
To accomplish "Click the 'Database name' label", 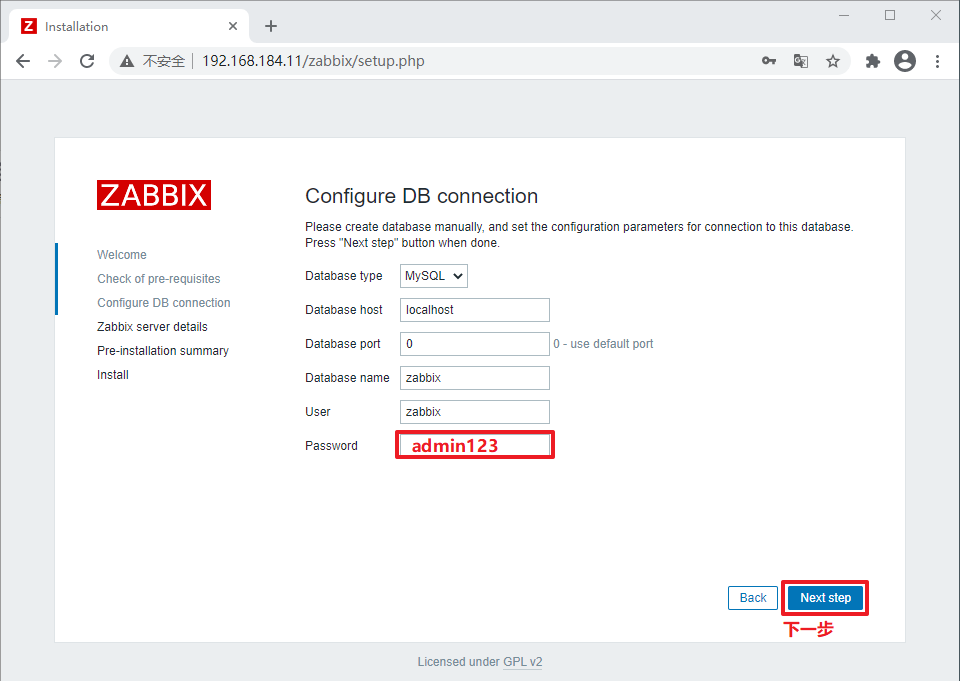I will pyautogui.click(x=347, y=378).
